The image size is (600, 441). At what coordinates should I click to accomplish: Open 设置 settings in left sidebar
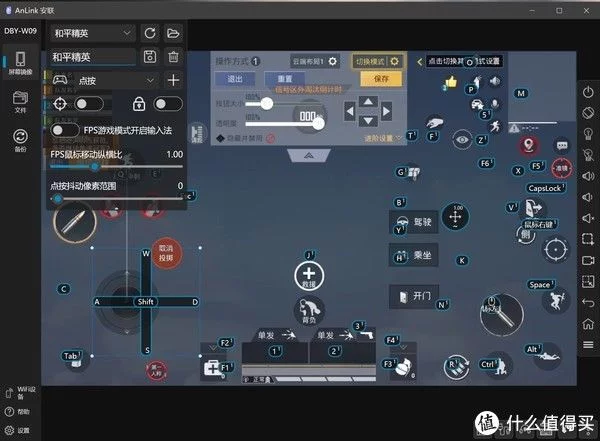click(18, 430)
